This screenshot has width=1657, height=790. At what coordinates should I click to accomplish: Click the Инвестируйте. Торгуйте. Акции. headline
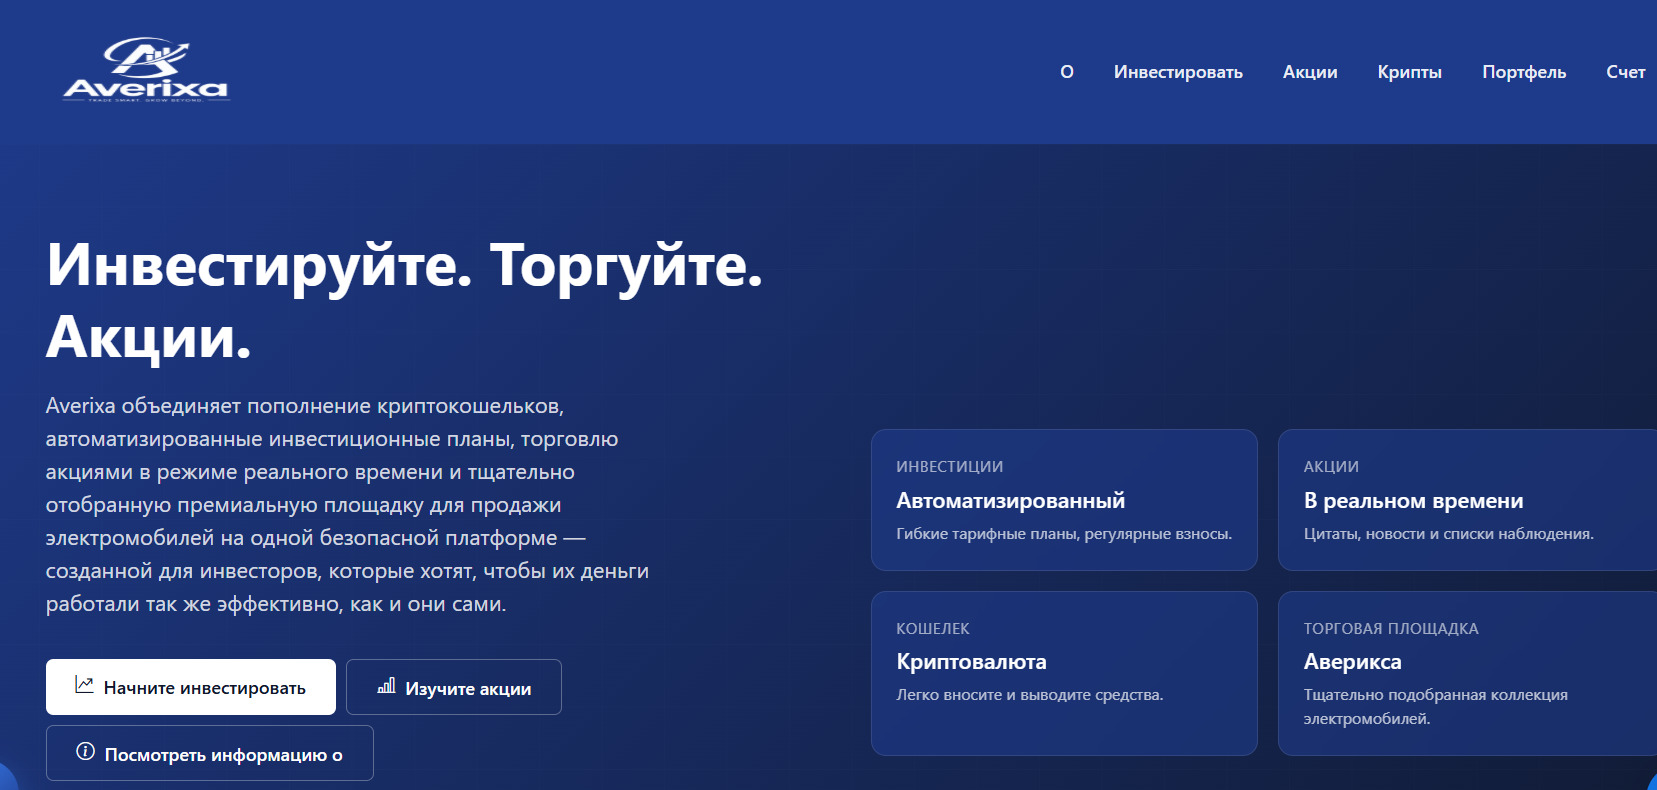pyautogui.click(x=404, y=300)
